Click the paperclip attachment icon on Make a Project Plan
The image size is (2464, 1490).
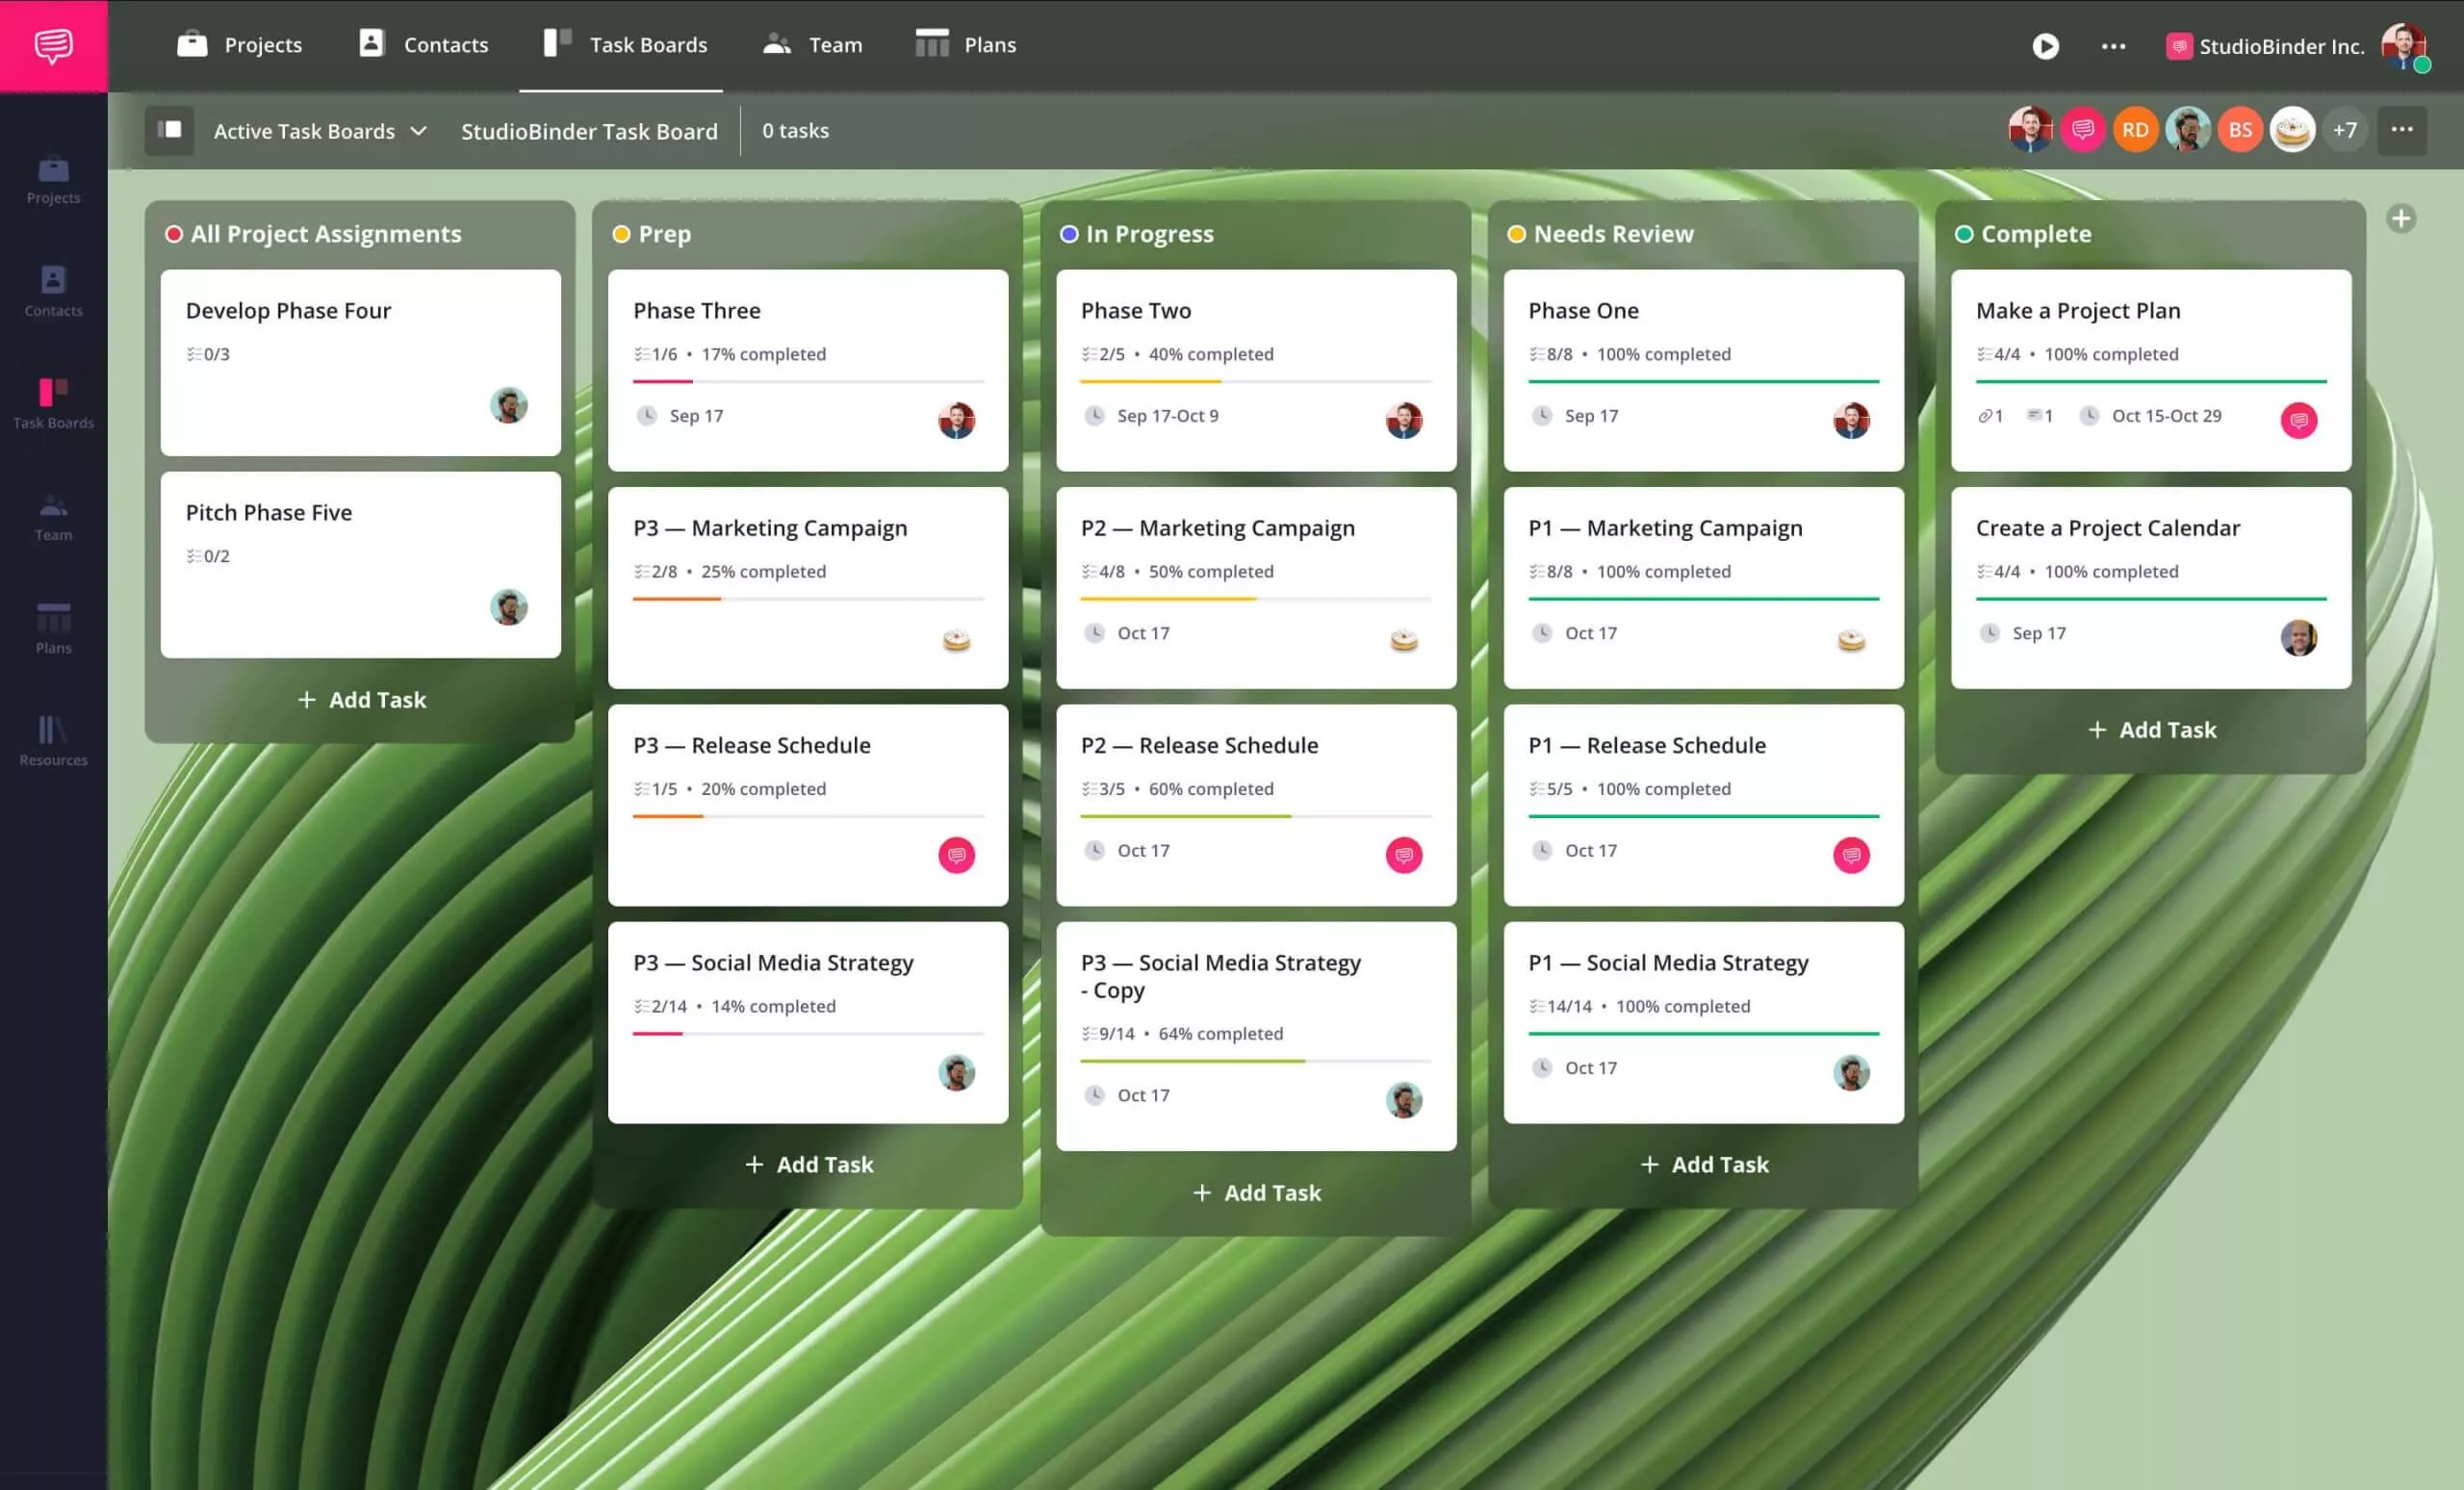click(1988, 416)
